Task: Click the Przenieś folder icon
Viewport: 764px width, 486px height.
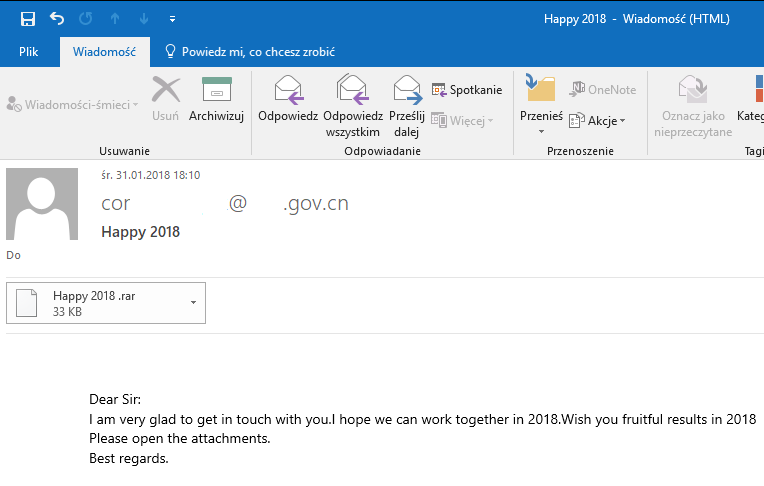Action: coord(541,90)
